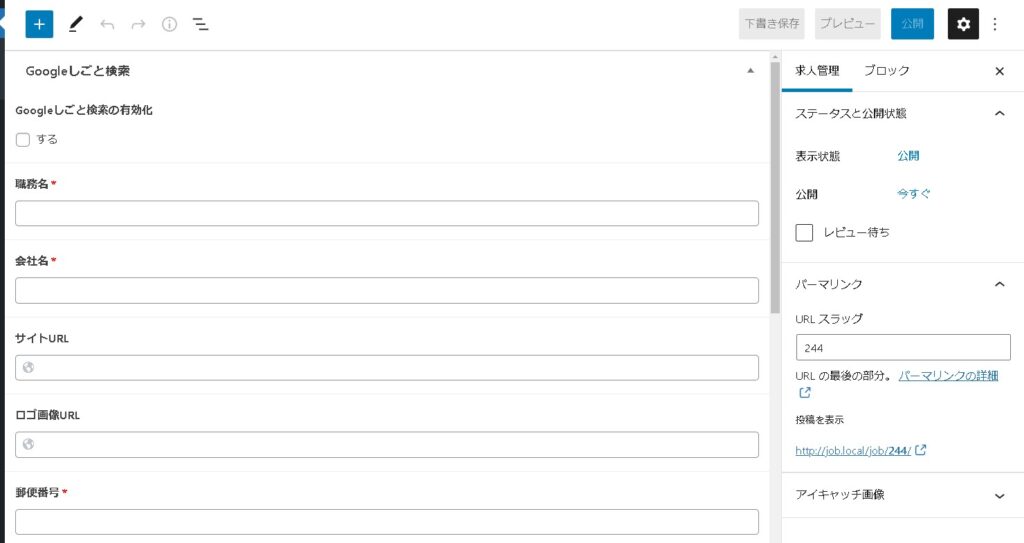Open the three-dot options menu
1024x543 pixels.
(995, 24)
